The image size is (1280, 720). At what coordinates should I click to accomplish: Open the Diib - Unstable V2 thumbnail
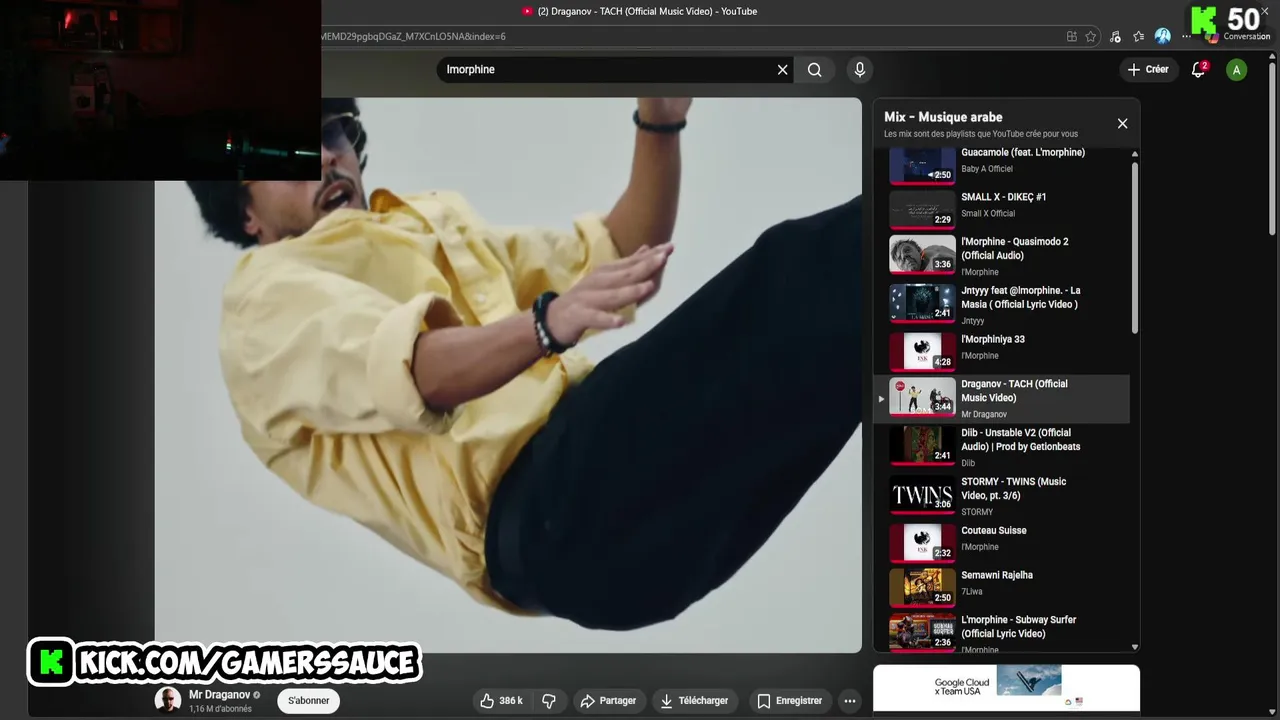[x=922, y=445]
